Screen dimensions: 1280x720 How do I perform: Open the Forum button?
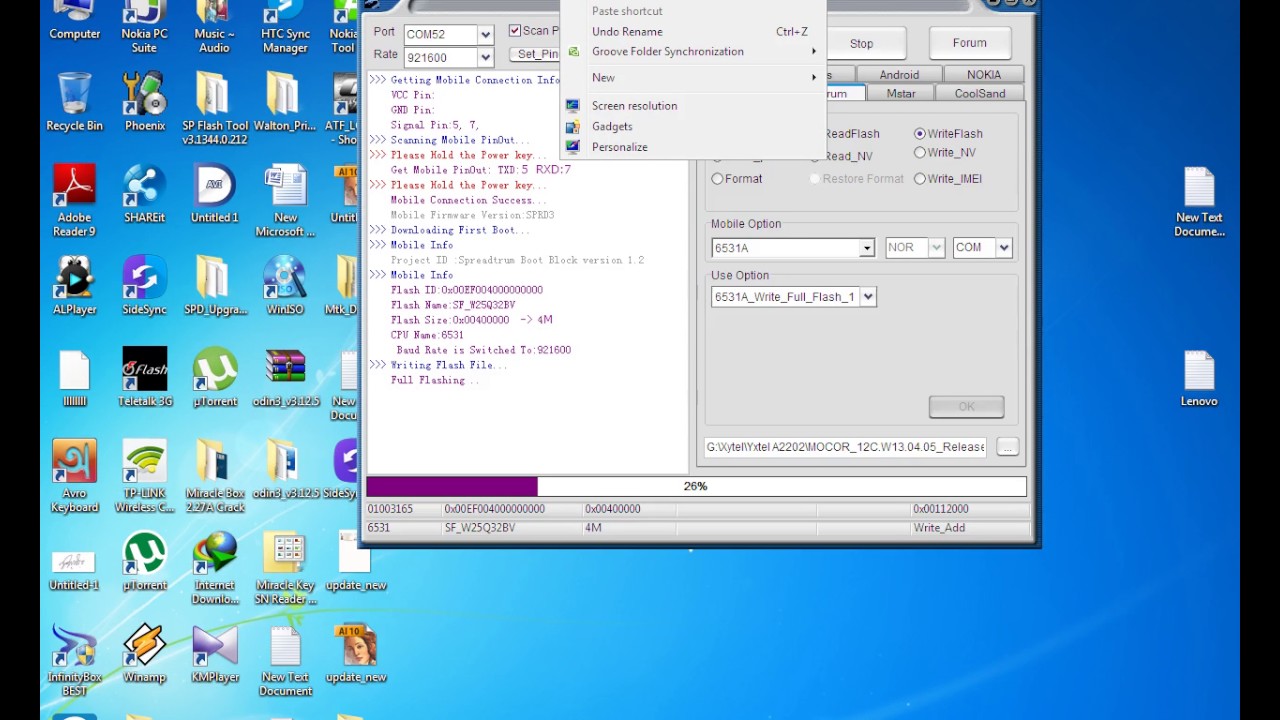tap(969, 43)
